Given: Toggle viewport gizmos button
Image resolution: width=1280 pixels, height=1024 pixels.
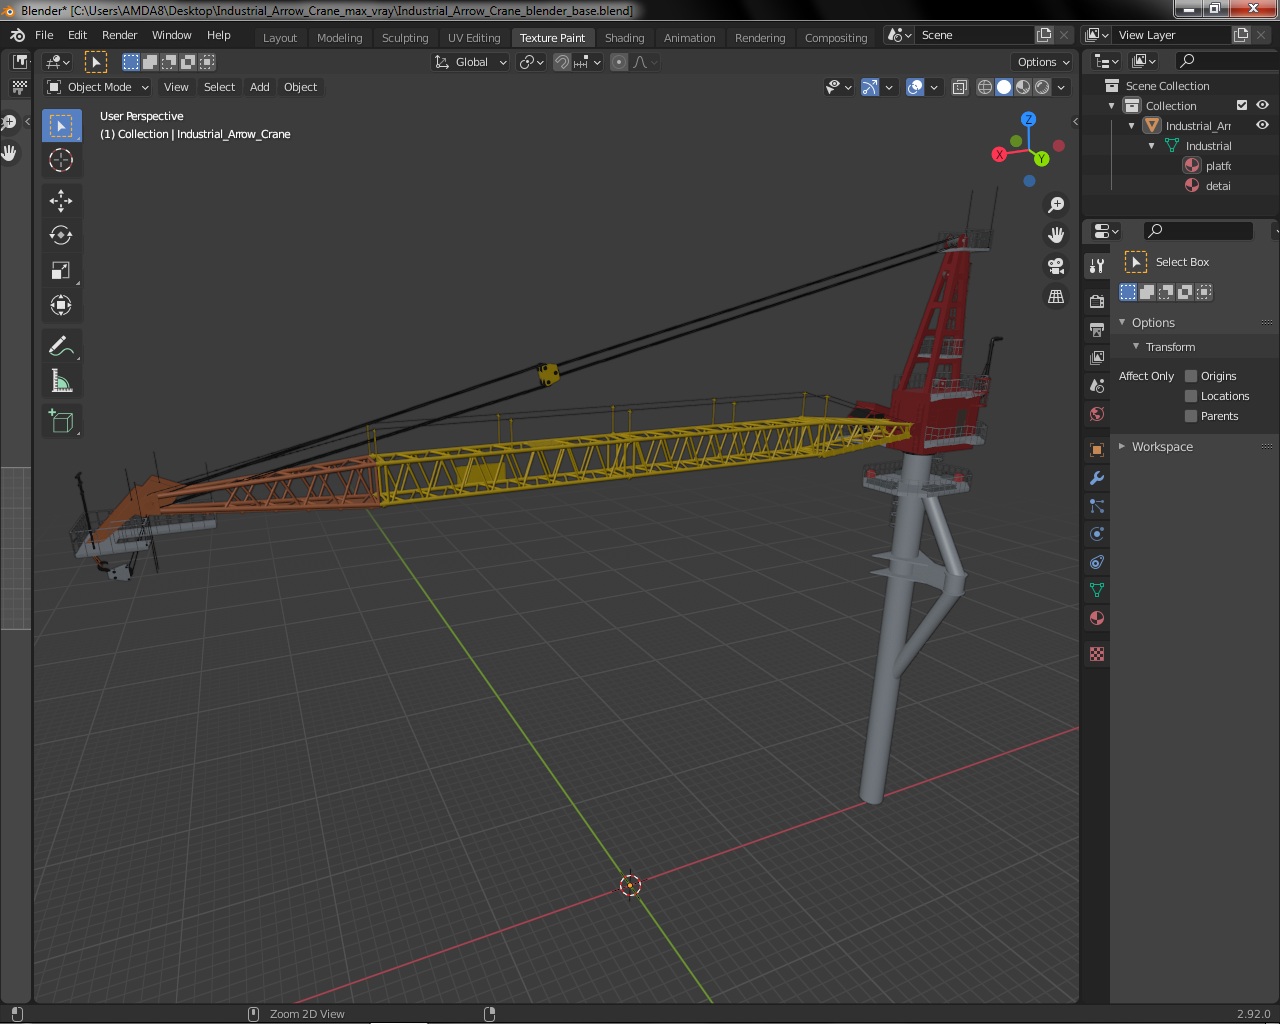Looking at the screenshot, I should (x=870, y=87).
